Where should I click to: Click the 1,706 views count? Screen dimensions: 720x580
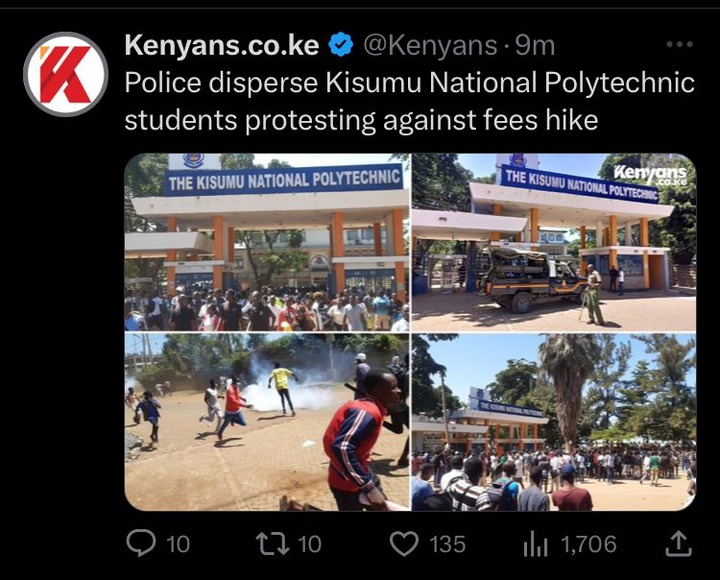[x=588, y=544]
